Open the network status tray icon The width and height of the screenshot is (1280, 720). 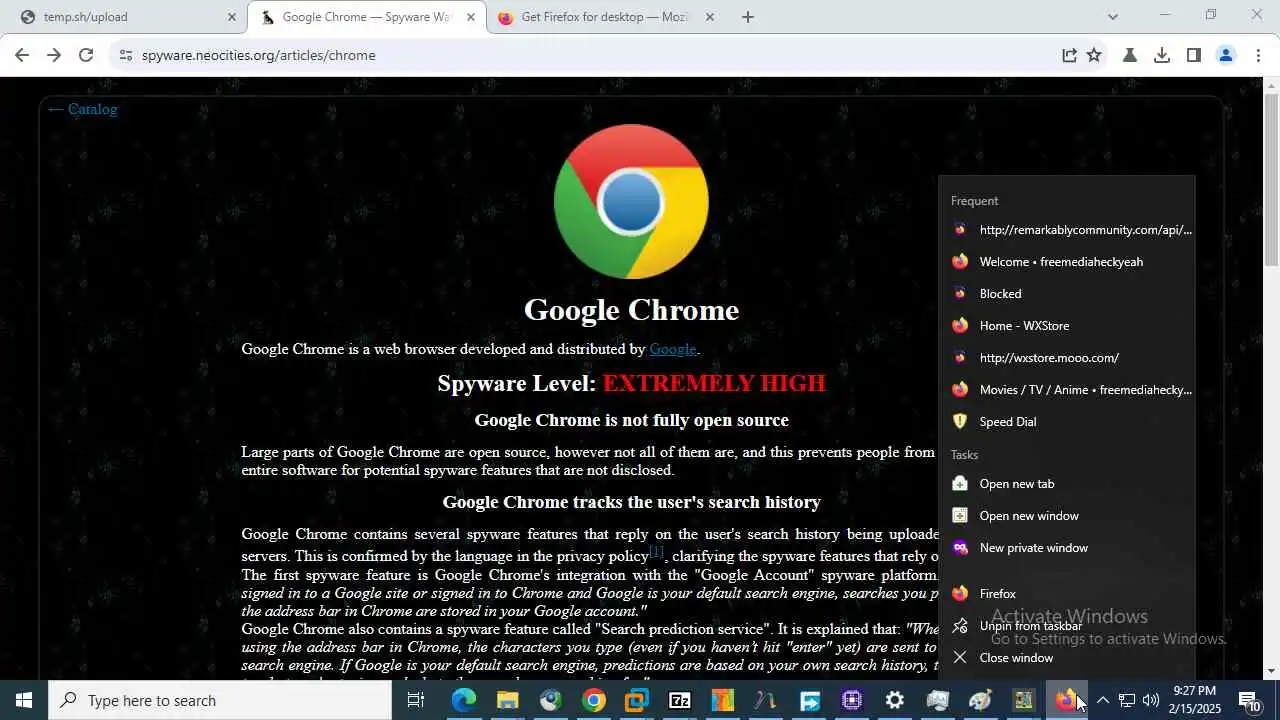(x=1126, y=700)
